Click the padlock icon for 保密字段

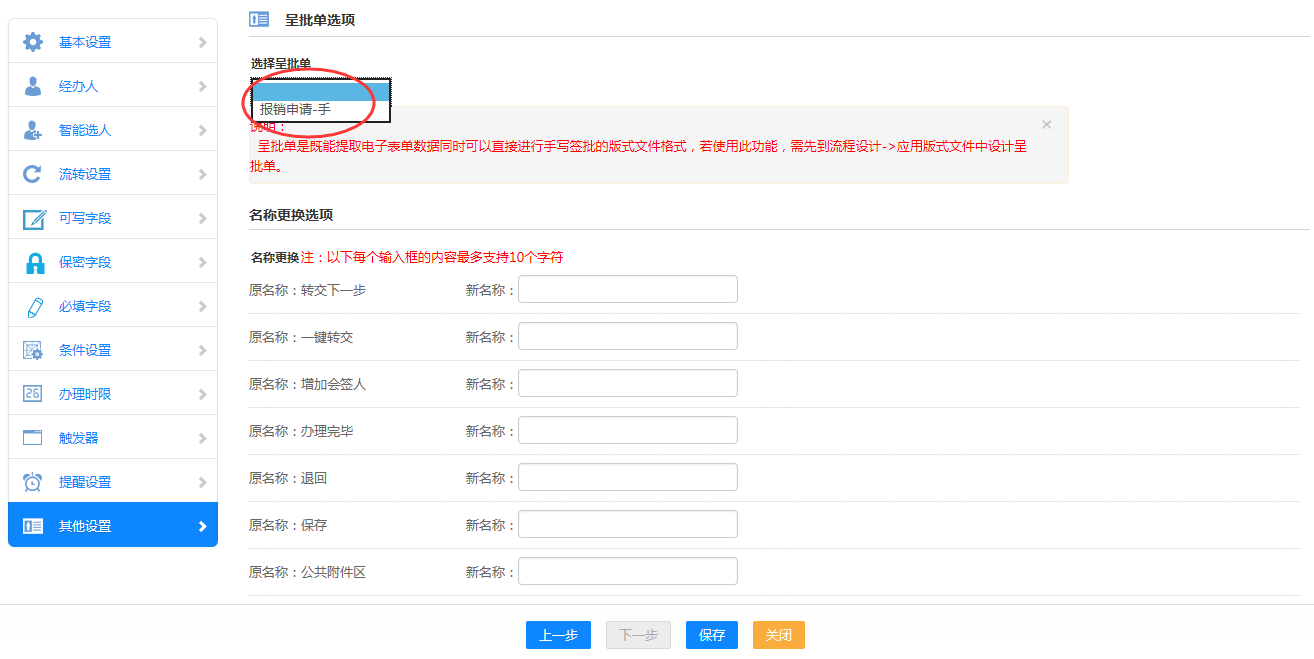click(34, 262)
